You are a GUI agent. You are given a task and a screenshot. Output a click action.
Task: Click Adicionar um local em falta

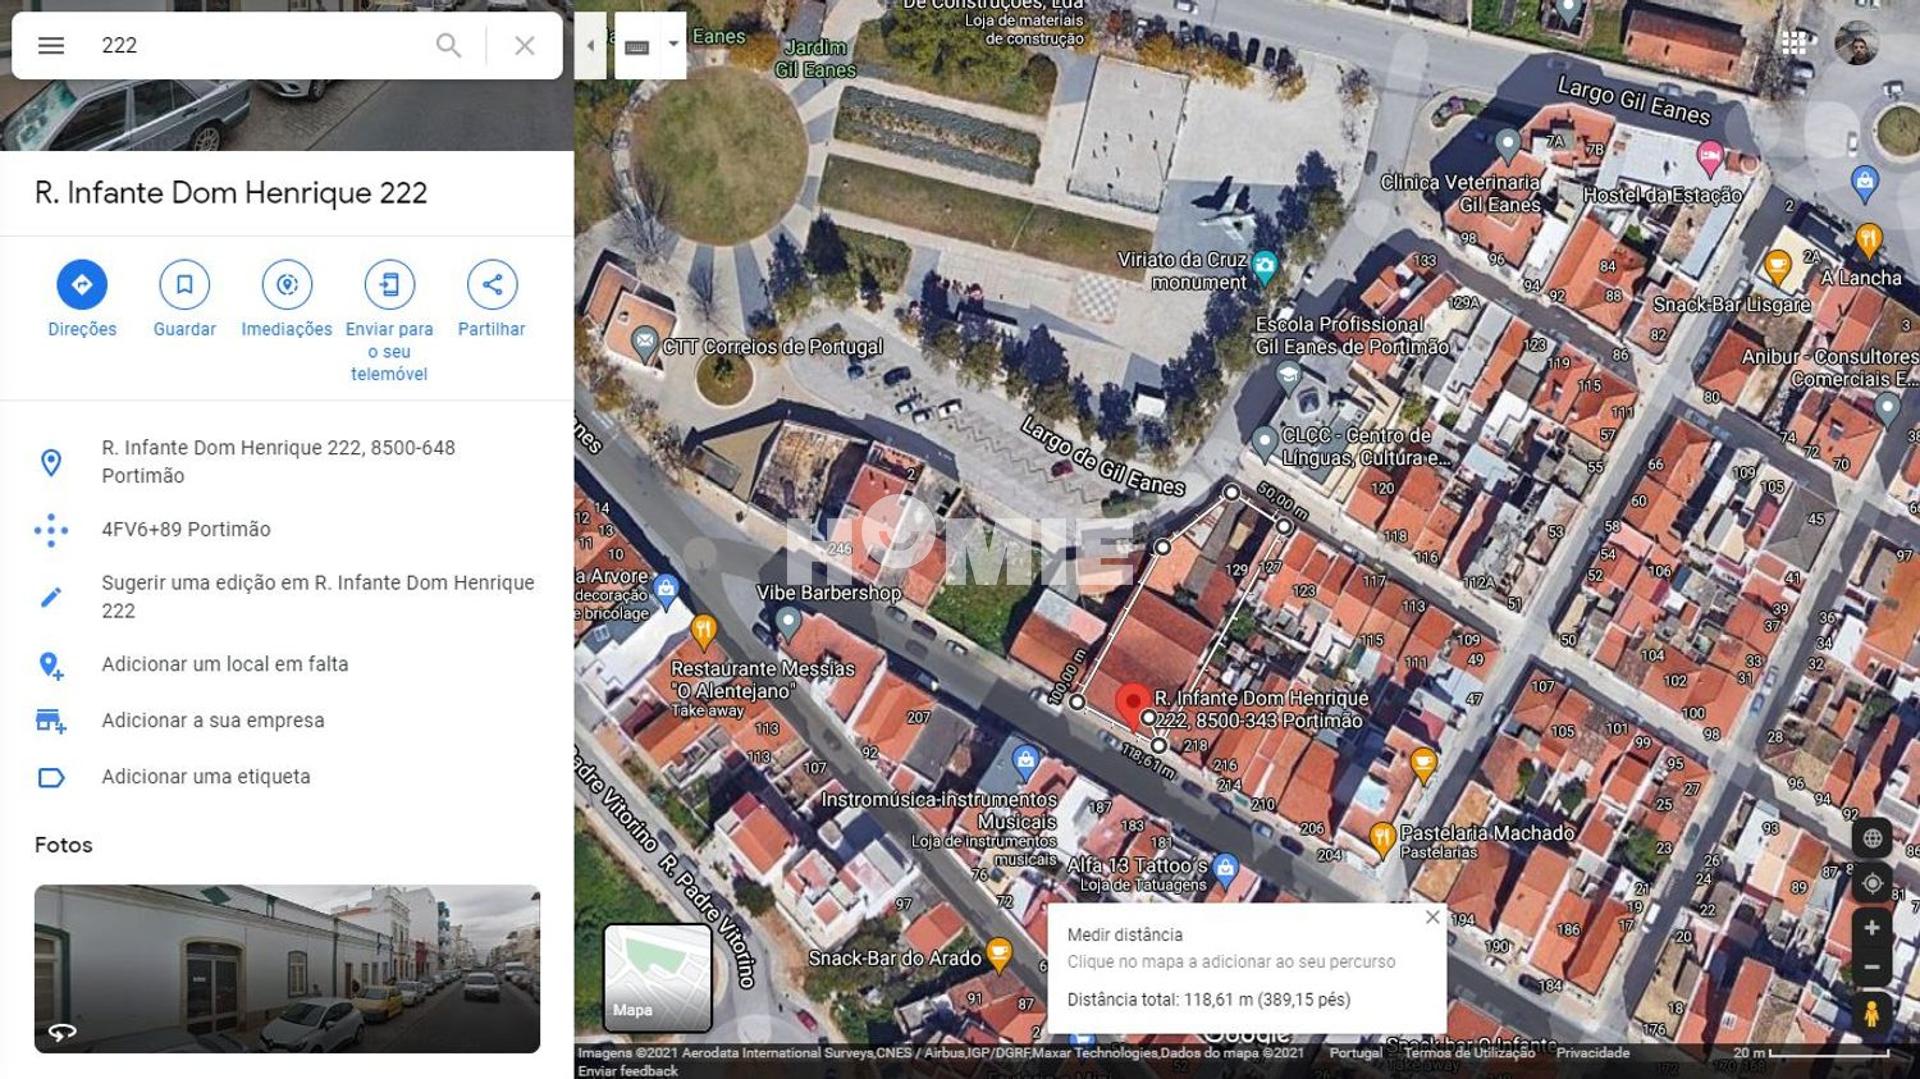click(x=225, y=664)
